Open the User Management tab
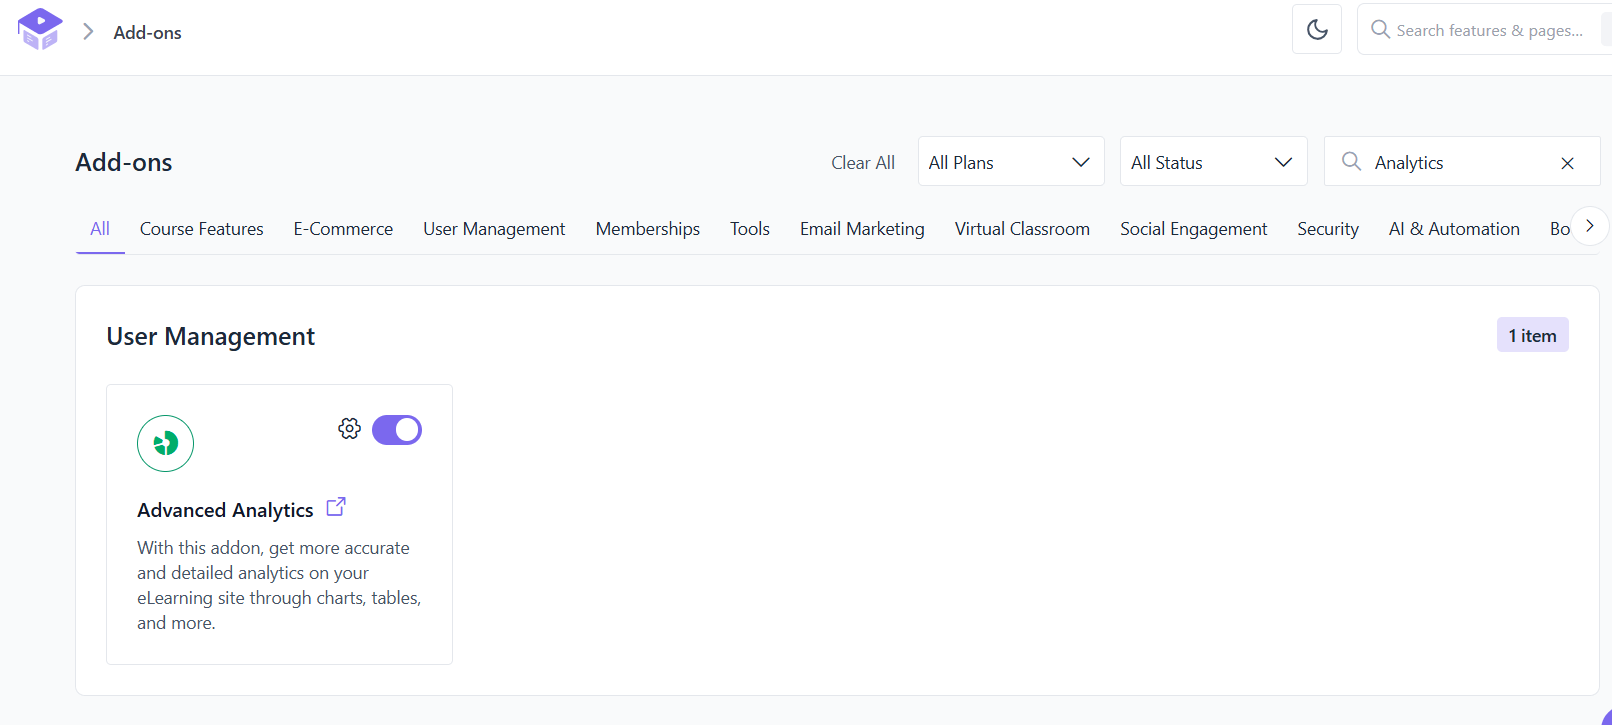Screen dimensions: 1612x725 point(494,229)
